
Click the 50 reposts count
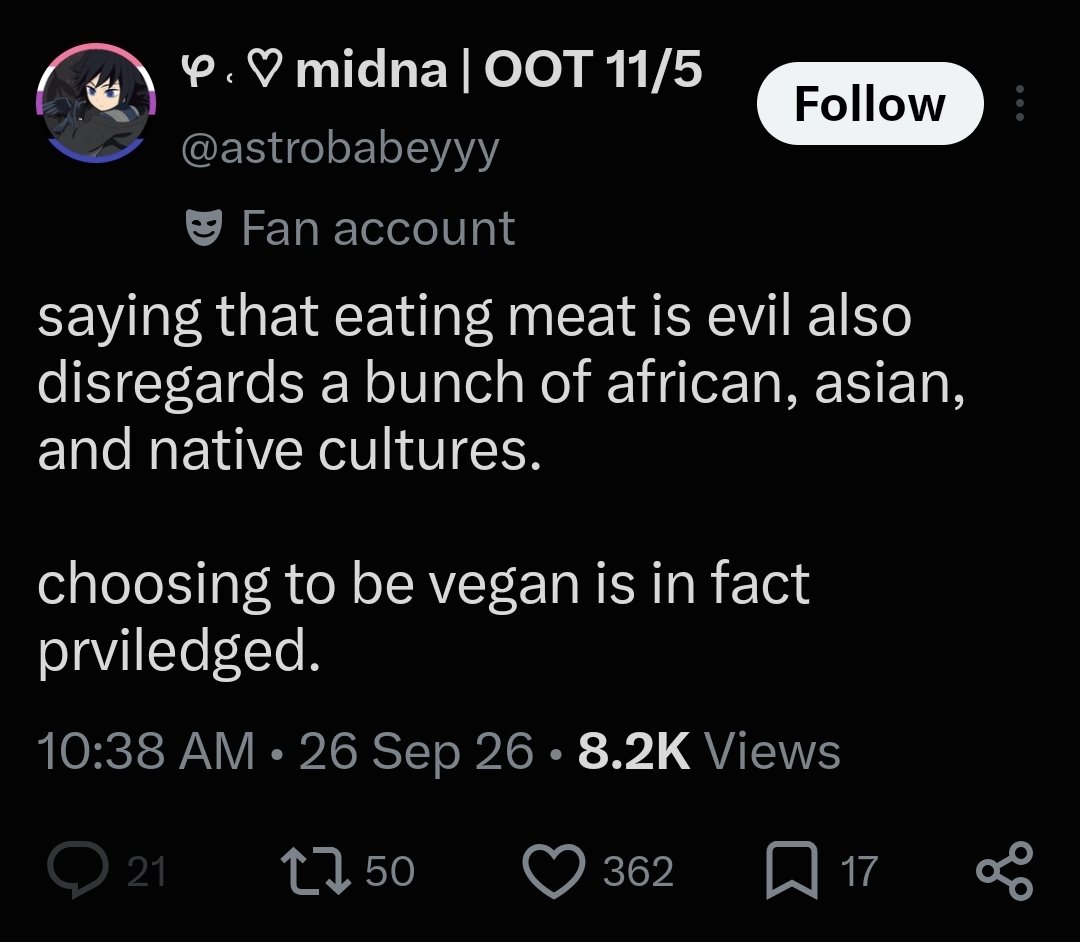point(390,871)
